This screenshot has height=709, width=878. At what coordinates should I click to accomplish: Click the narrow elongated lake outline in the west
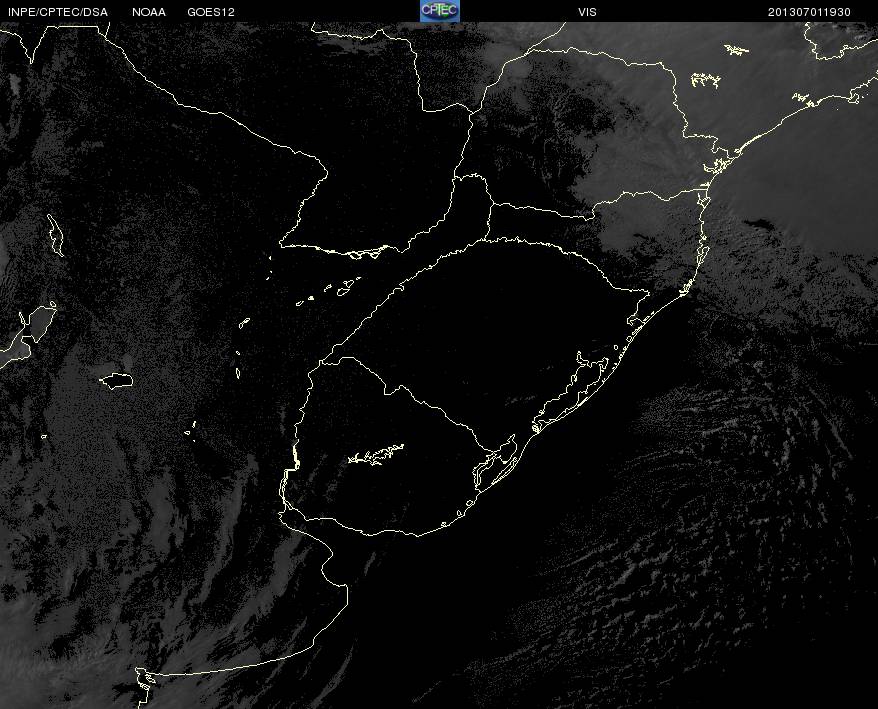[55, 235]
